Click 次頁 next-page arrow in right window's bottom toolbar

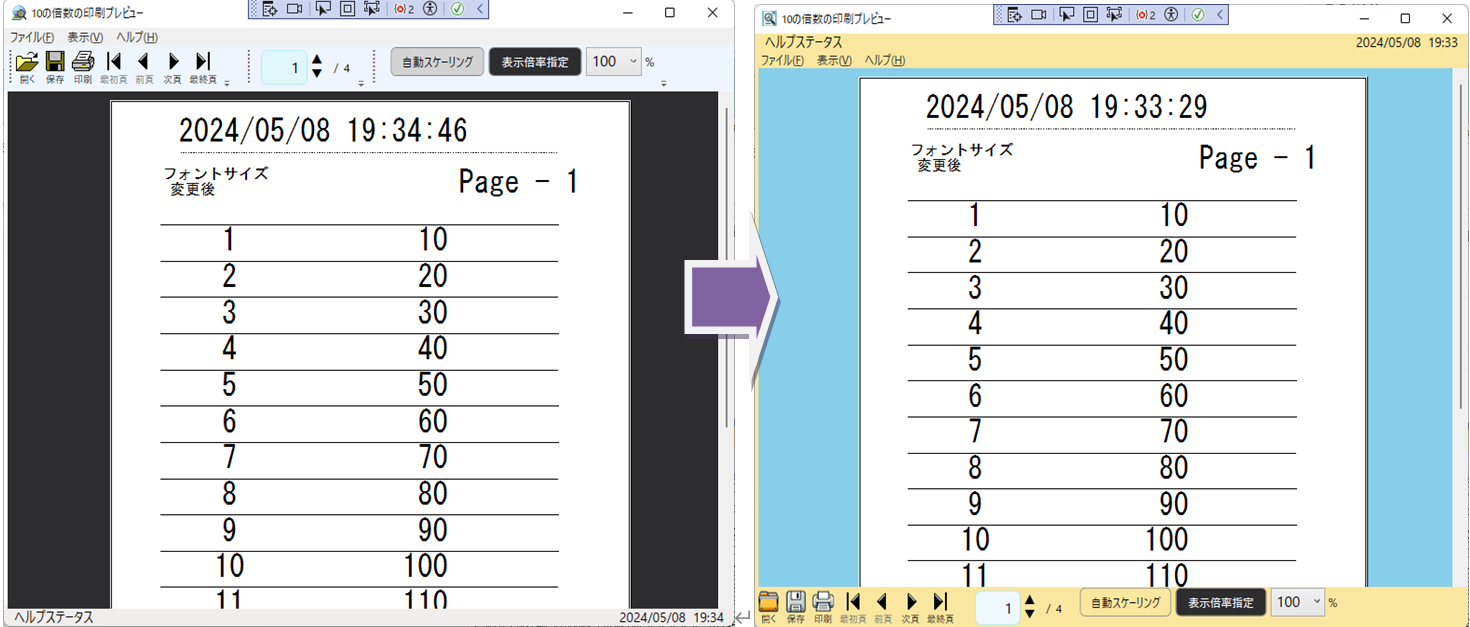(911, 602)
